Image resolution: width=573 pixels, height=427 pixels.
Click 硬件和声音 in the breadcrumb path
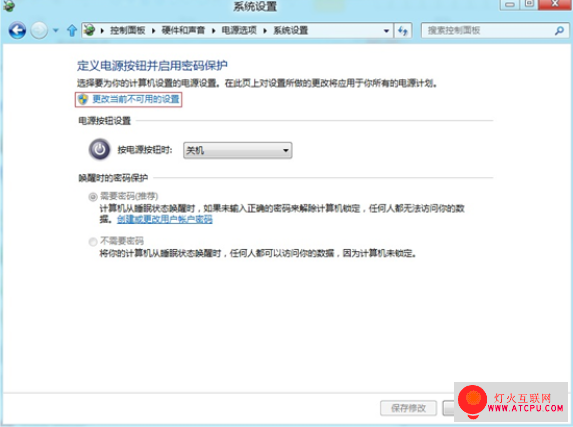(x=183, y=30)
